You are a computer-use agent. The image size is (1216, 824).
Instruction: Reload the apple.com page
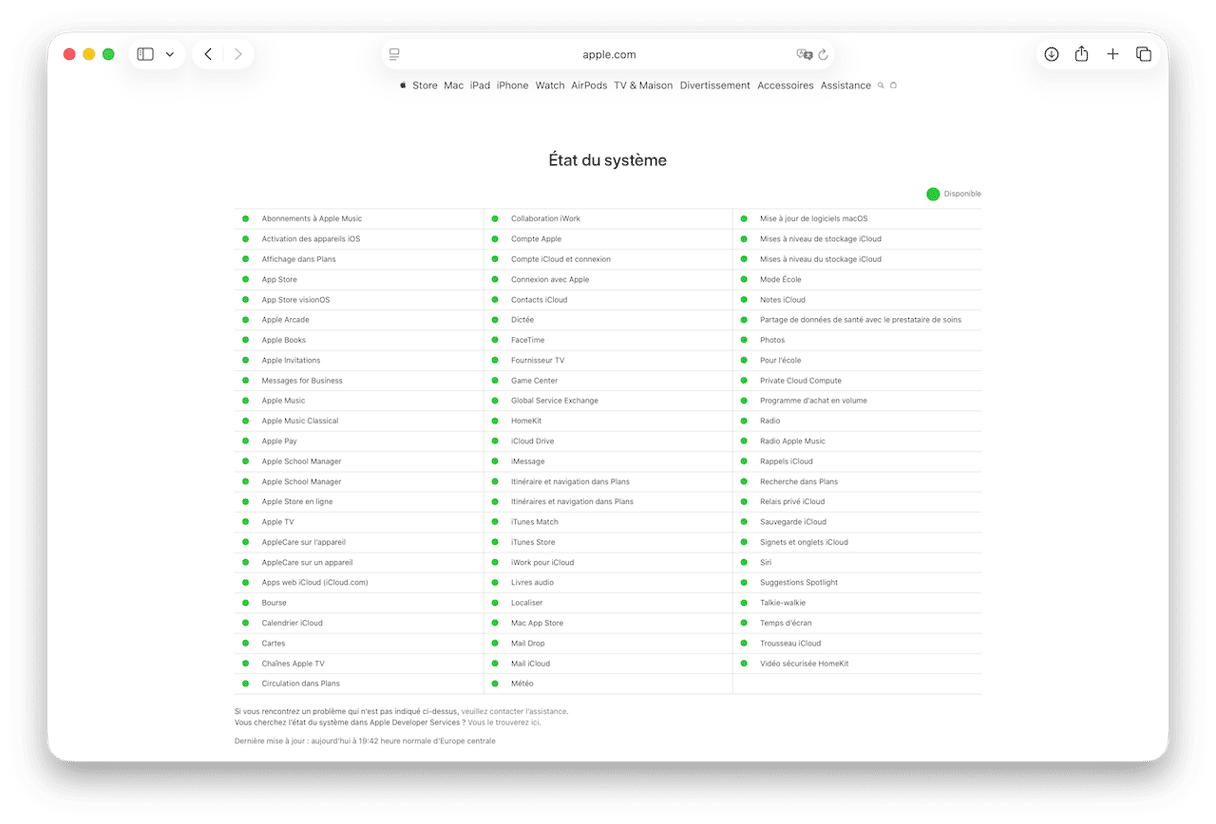point(823,55)
